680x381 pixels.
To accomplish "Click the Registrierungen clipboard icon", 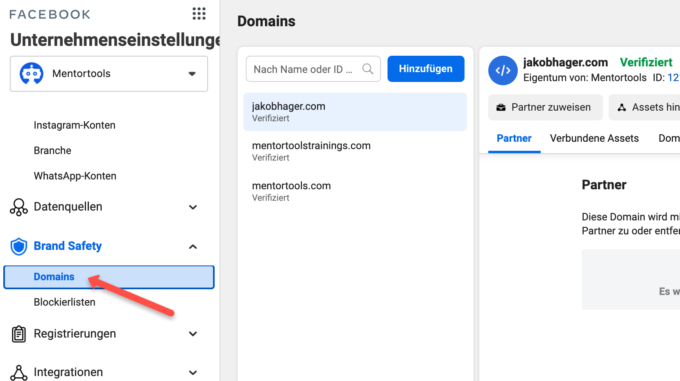I will [19, 334].
